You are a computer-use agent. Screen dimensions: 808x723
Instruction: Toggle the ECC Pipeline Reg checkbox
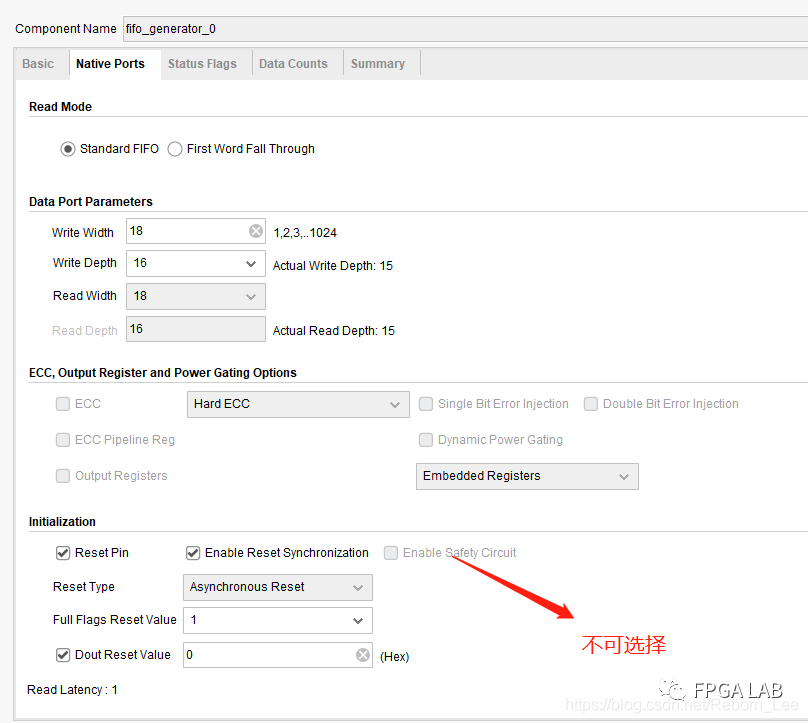63,440
